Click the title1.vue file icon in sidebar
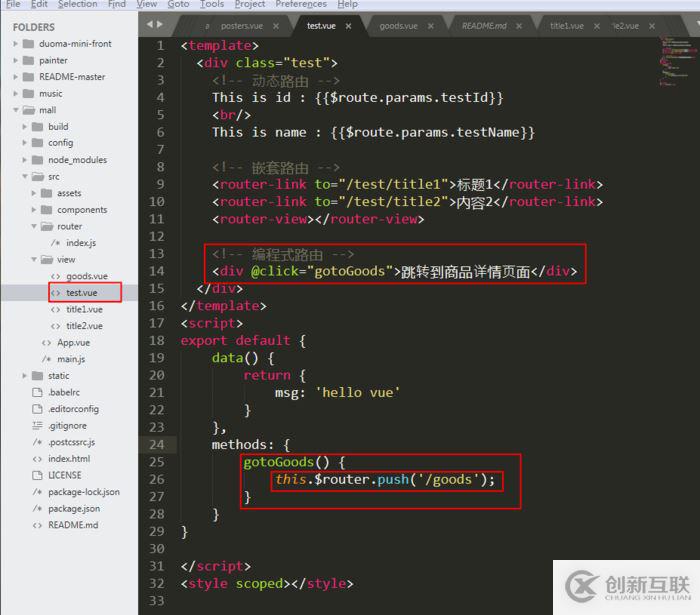 [55, 309]
